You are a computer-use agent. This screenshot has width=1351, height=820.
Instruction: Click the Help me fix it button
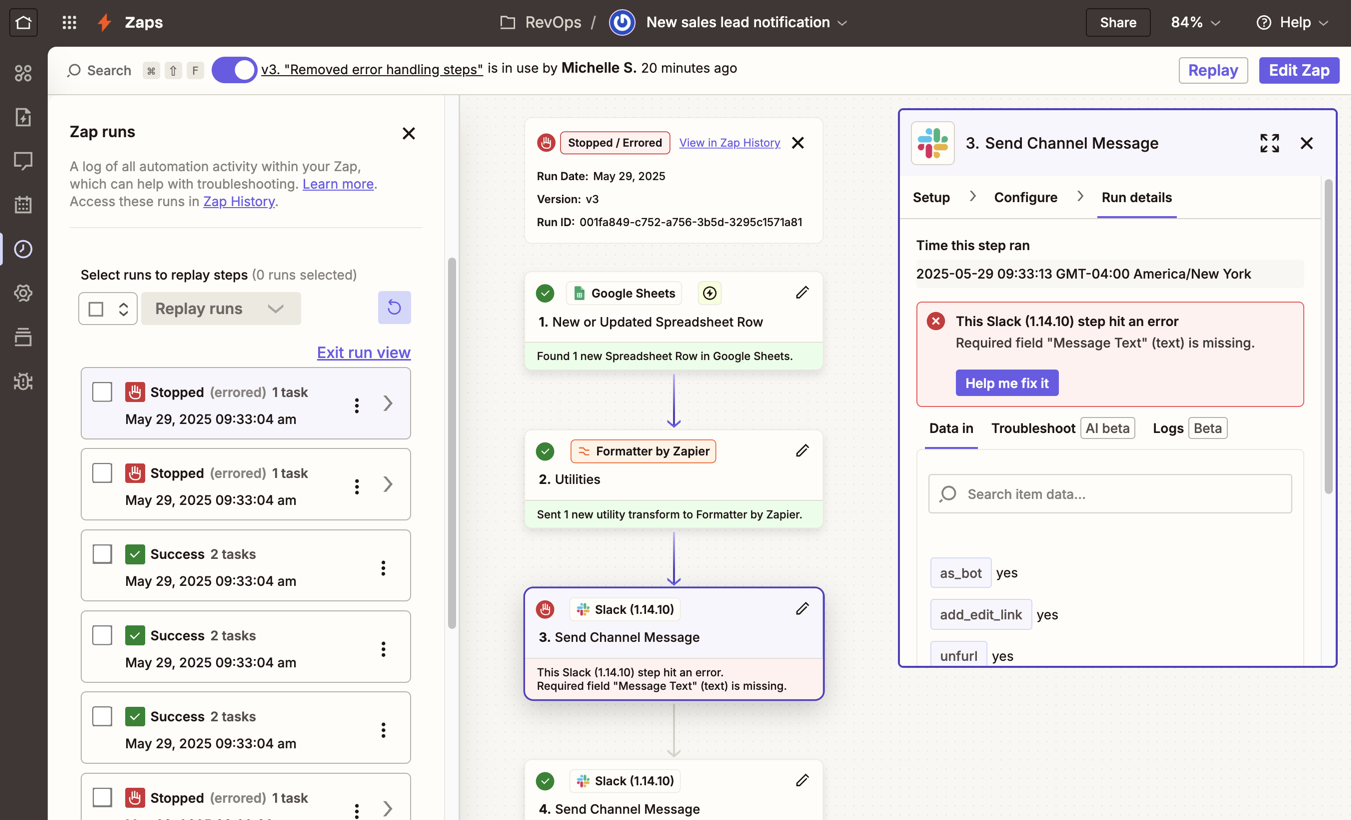pyautogui.click(x=1006, y=383)
